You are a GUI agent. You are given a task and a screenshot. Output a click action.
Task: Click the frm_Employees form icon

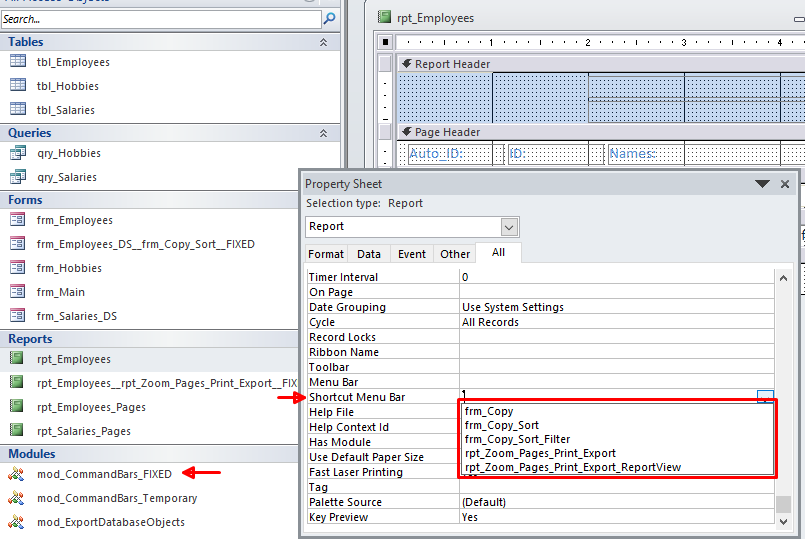[18, 220]
